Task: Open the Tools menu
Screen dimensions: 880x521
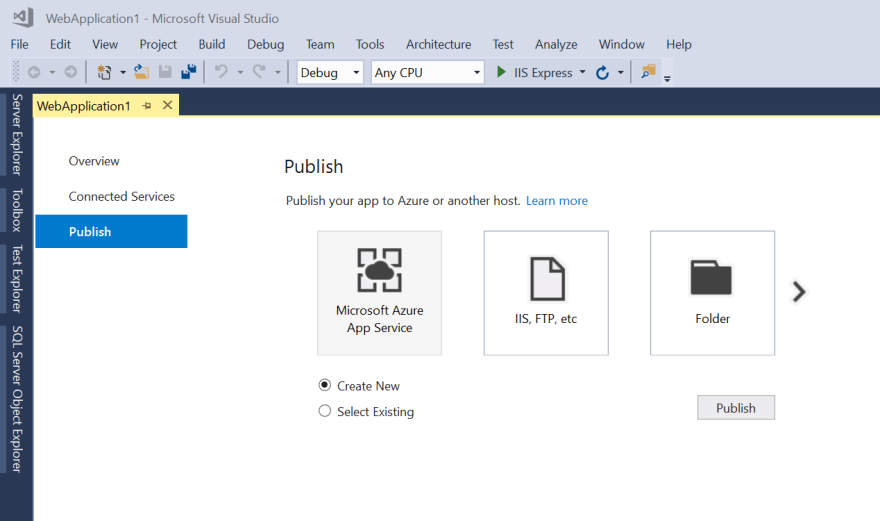Action: pos(370,44)
